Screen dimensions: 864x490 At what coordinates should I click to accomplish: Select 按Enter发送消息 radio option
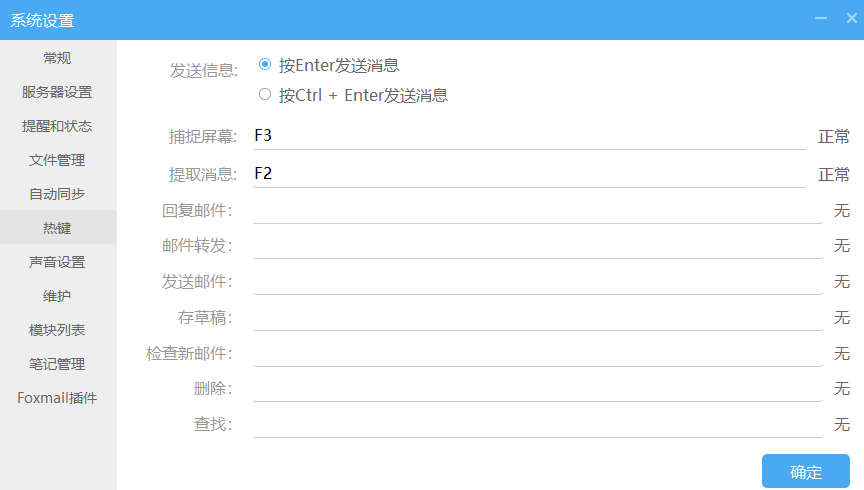click(x=265, y=65)
